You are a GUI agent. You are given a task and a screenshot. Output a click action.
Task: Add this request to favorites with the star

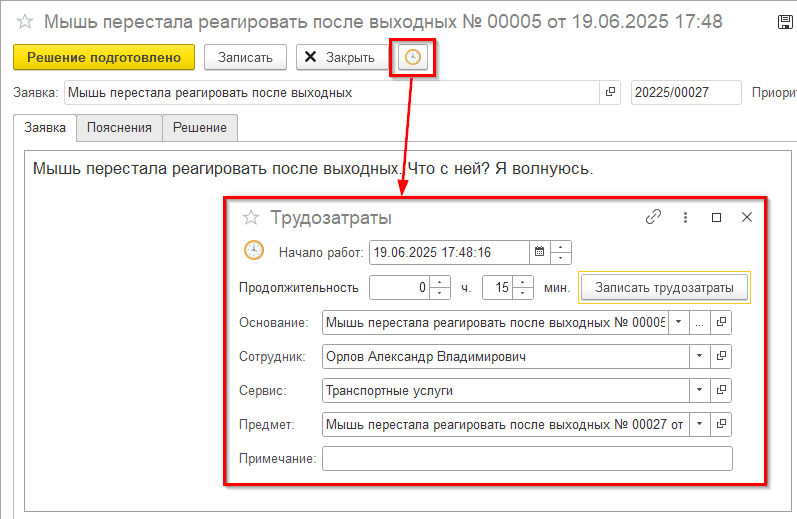pyautogui.click(x=25, y=22)
